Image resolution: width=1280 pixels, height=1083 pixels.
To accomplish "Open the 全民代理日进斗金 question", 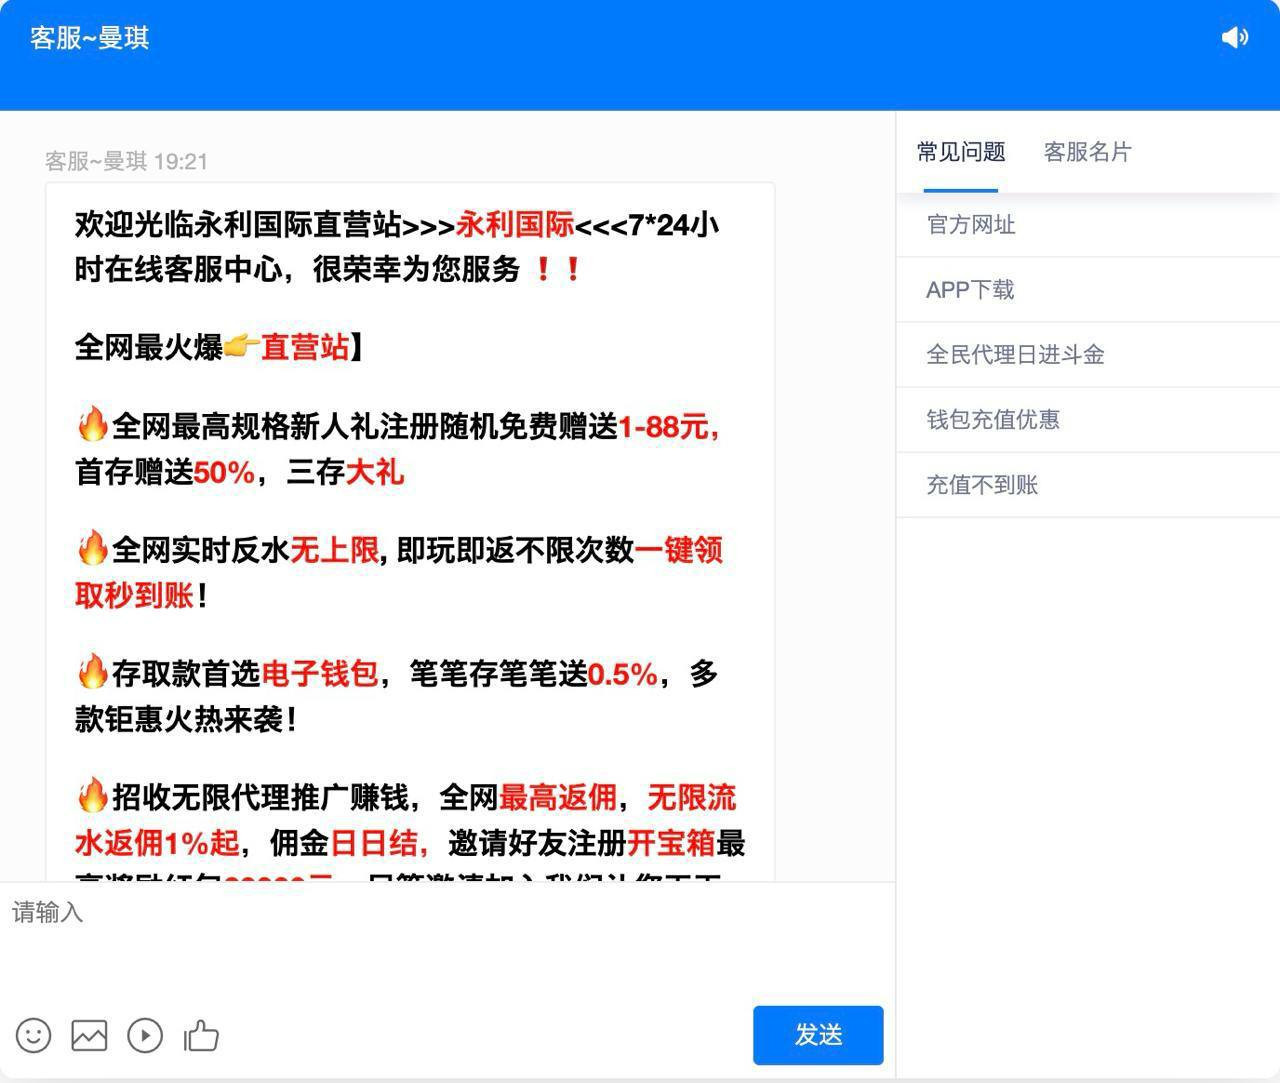I will (x=1015, y=355).
